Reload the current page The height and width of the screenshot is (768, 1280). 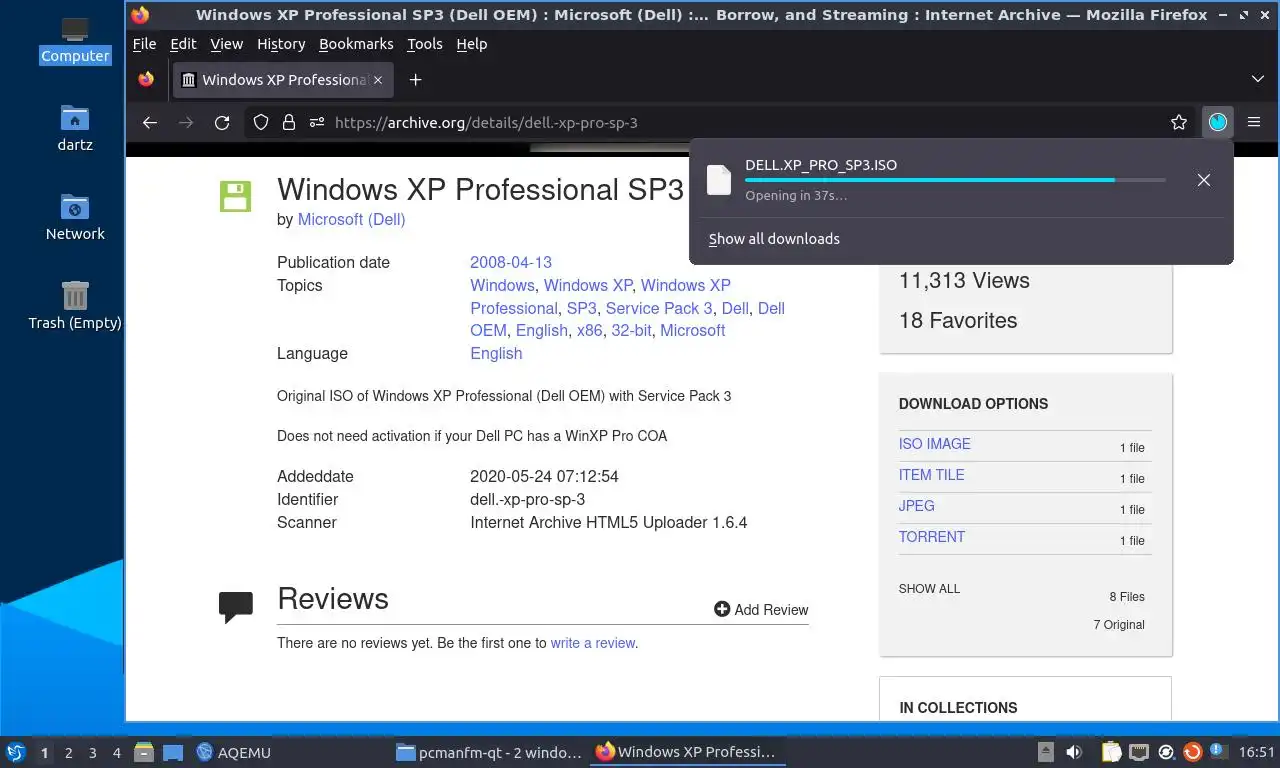click(x=222, y=122)
